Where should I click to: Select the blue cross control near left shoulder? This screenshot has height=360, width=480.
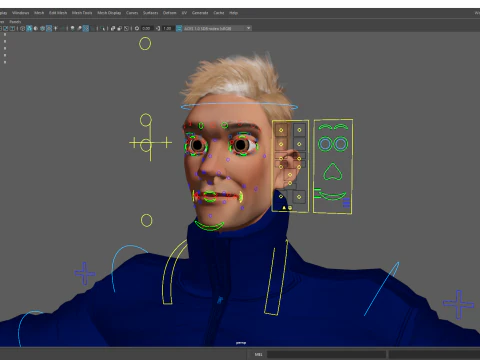pyautogui.click(x=85, y=273)
